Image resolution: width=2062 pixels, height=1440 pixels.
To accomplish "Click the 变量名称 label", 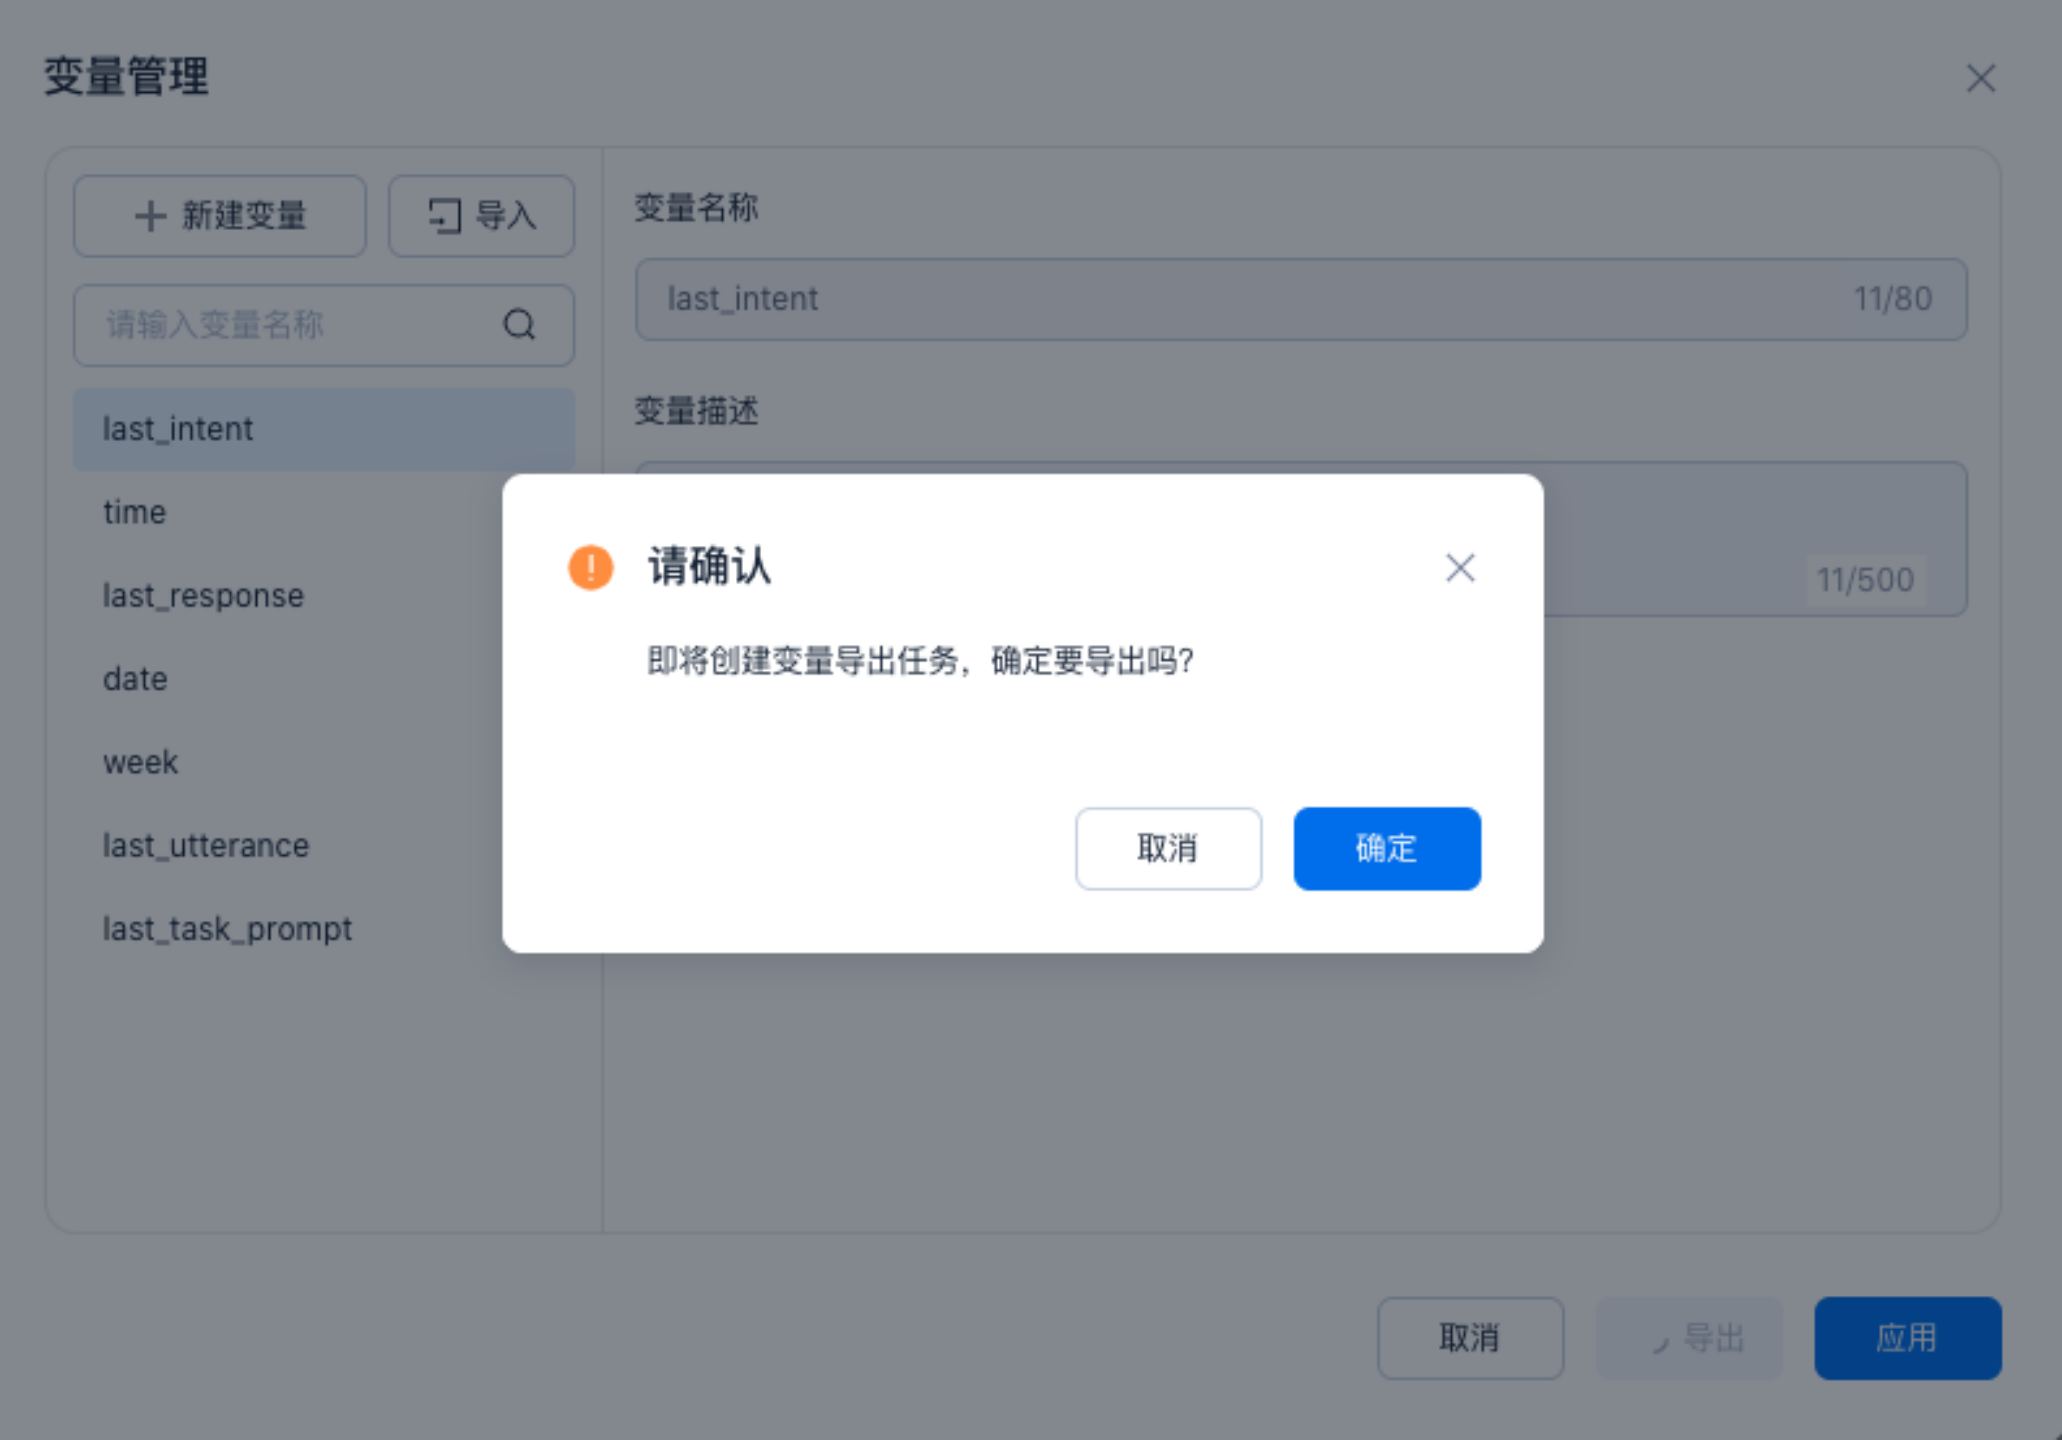I will 696,208.
